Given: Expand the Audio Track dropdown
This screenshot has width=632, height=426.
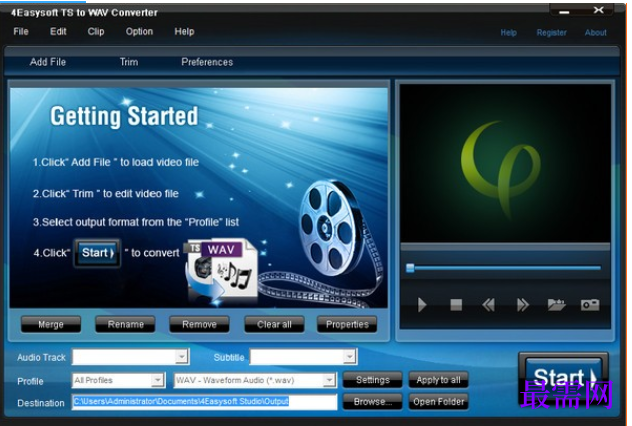Looking at the screenshot, I should point(182,357).
